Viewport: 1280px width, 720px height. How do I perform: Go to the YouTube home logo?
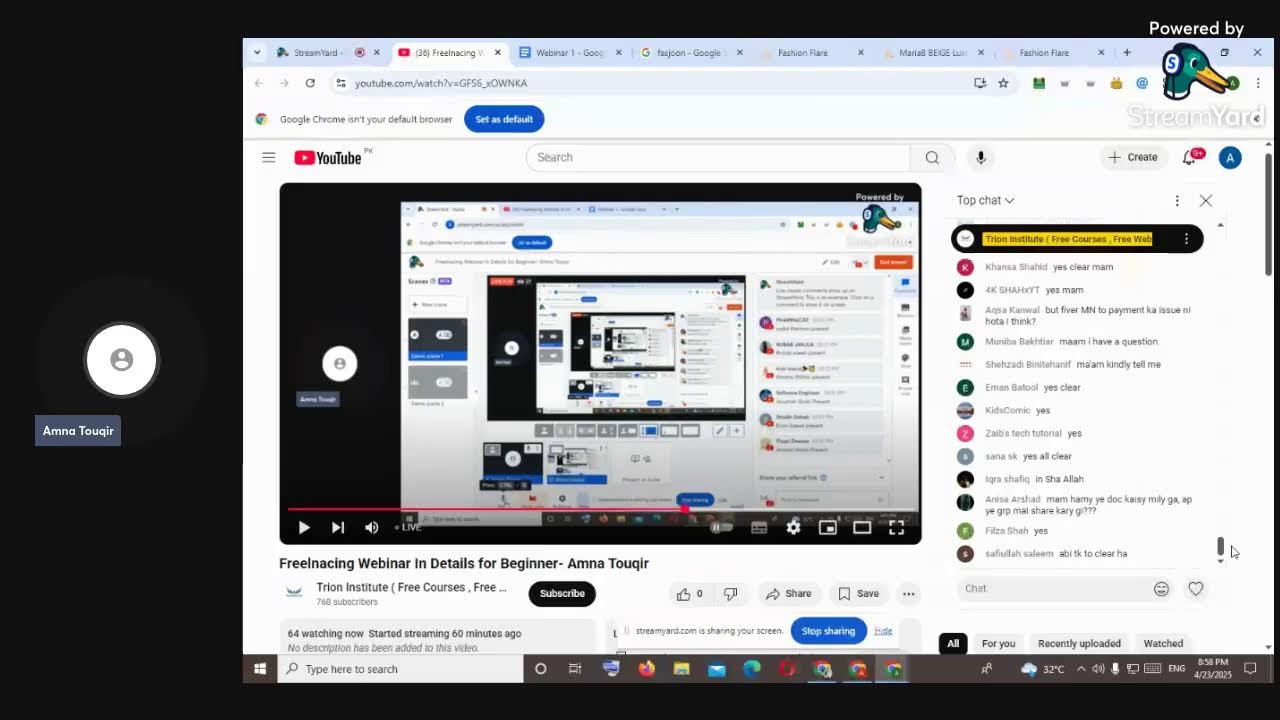328,157
